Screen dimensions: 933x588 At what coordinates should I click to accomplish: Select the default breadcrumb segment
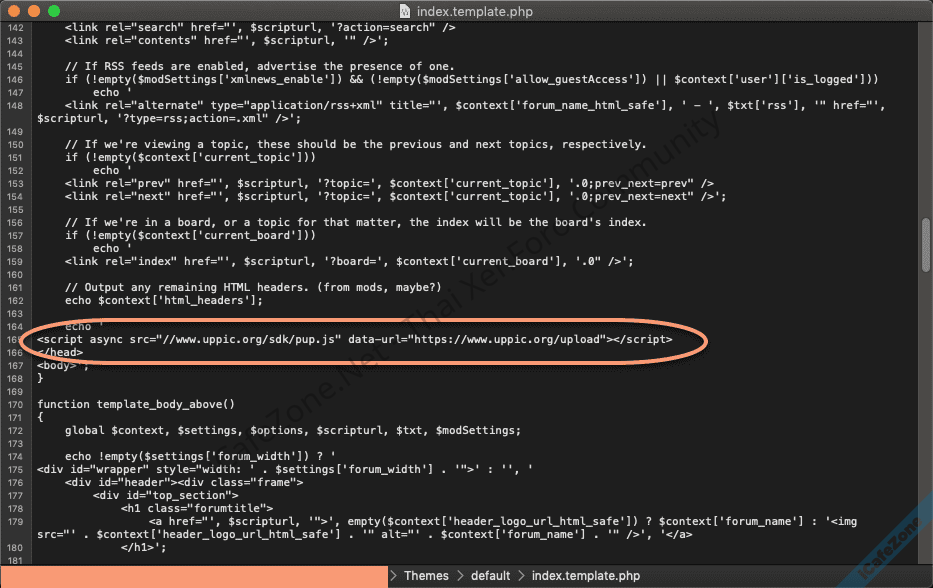491,576
